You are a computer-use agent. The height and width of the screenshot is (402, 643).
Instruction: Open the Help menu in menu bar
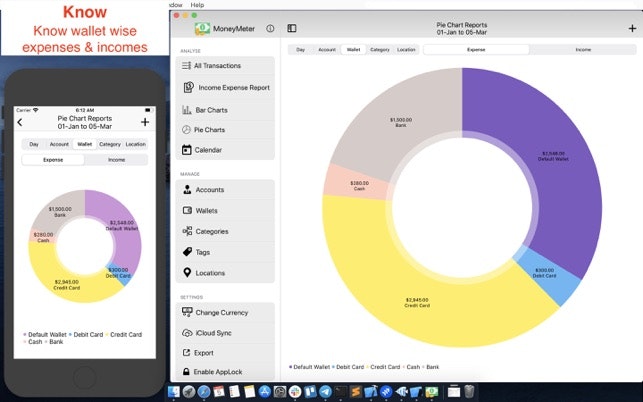[197, 5]
